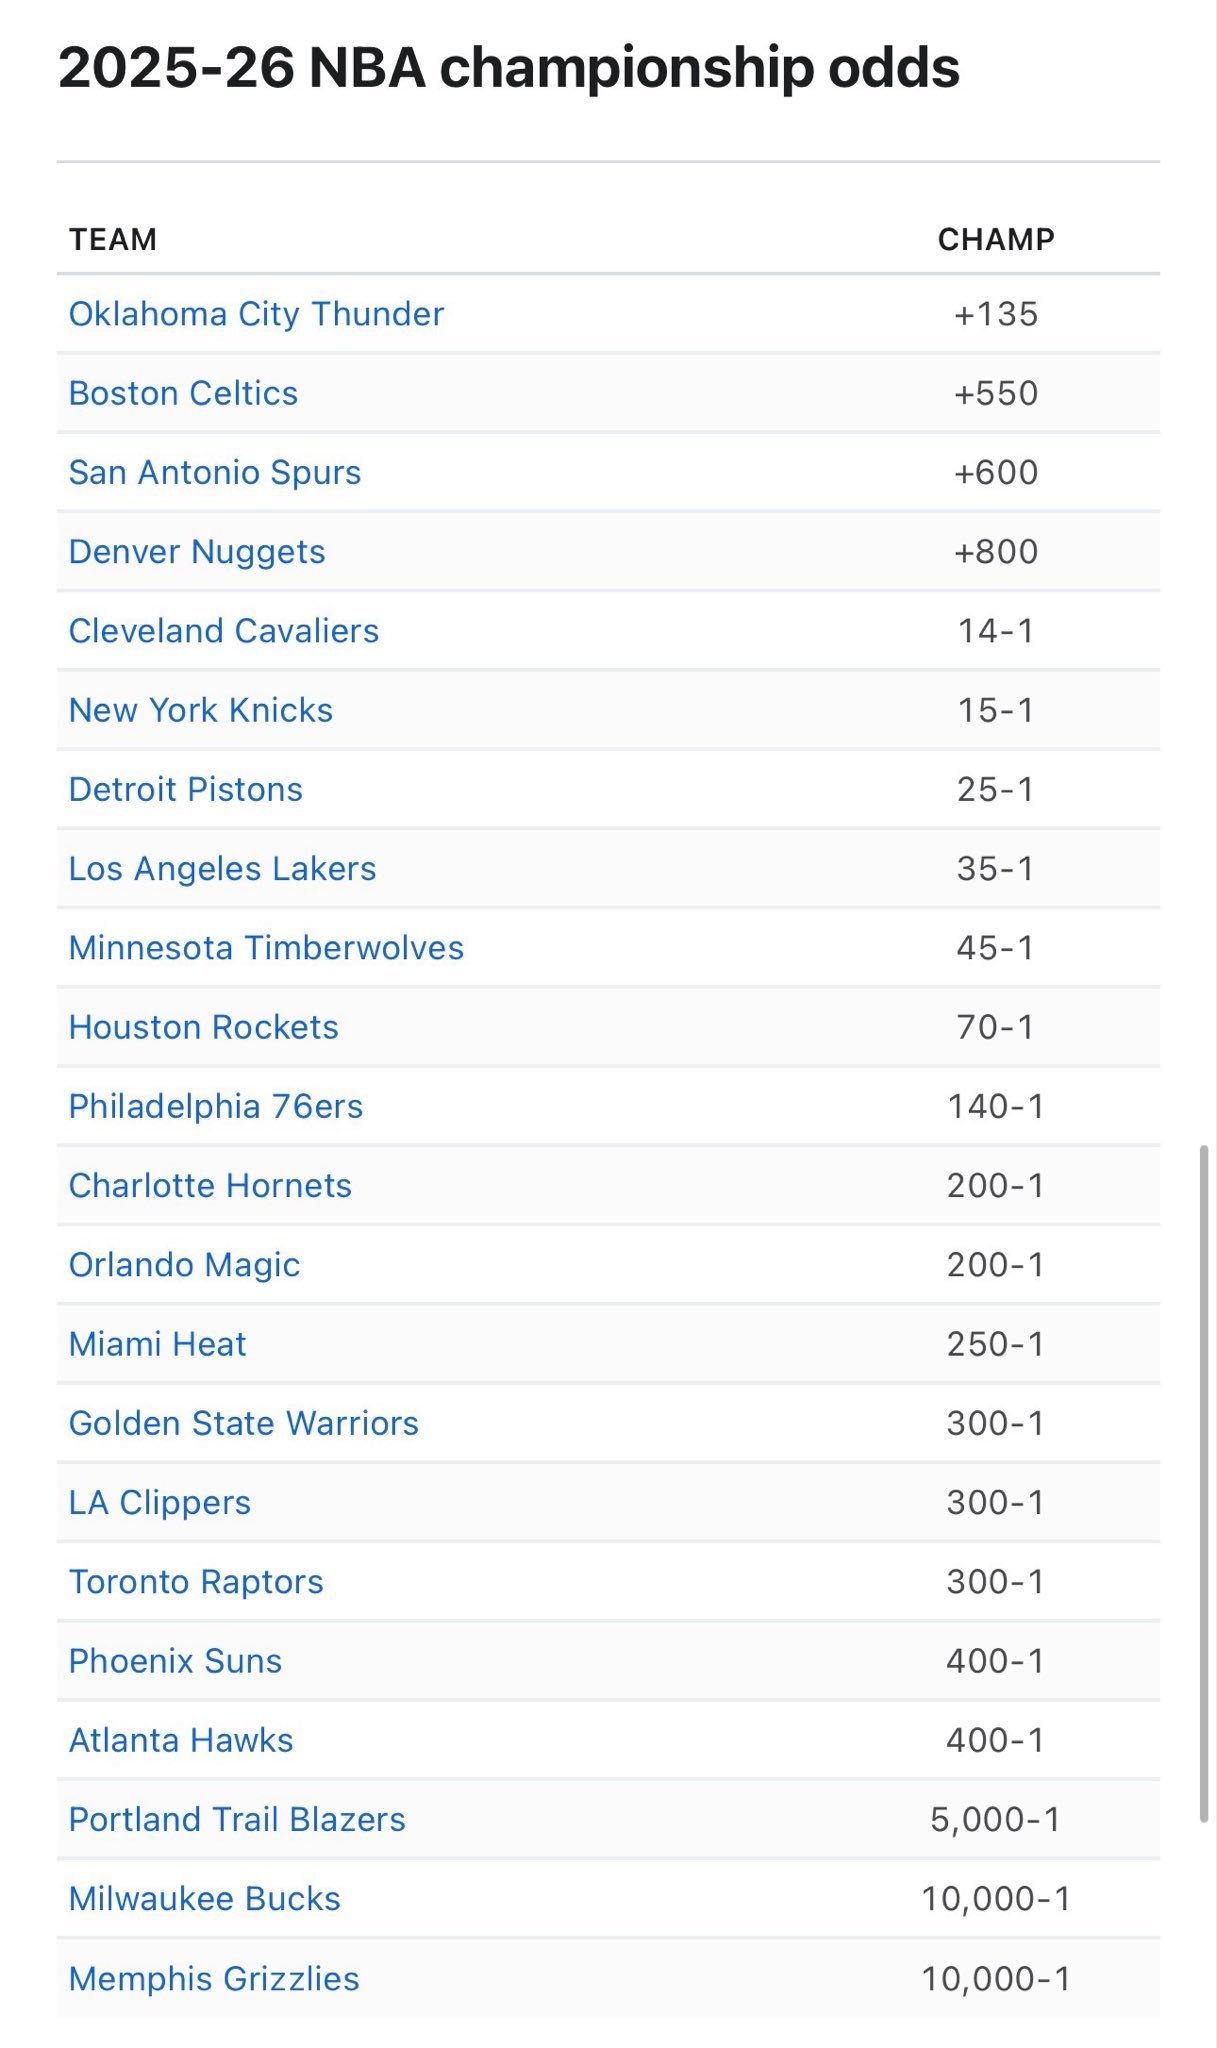Open the Cleveland Cavaliers link
This screenshot has height=2048, width=1217.
[224, 631]
